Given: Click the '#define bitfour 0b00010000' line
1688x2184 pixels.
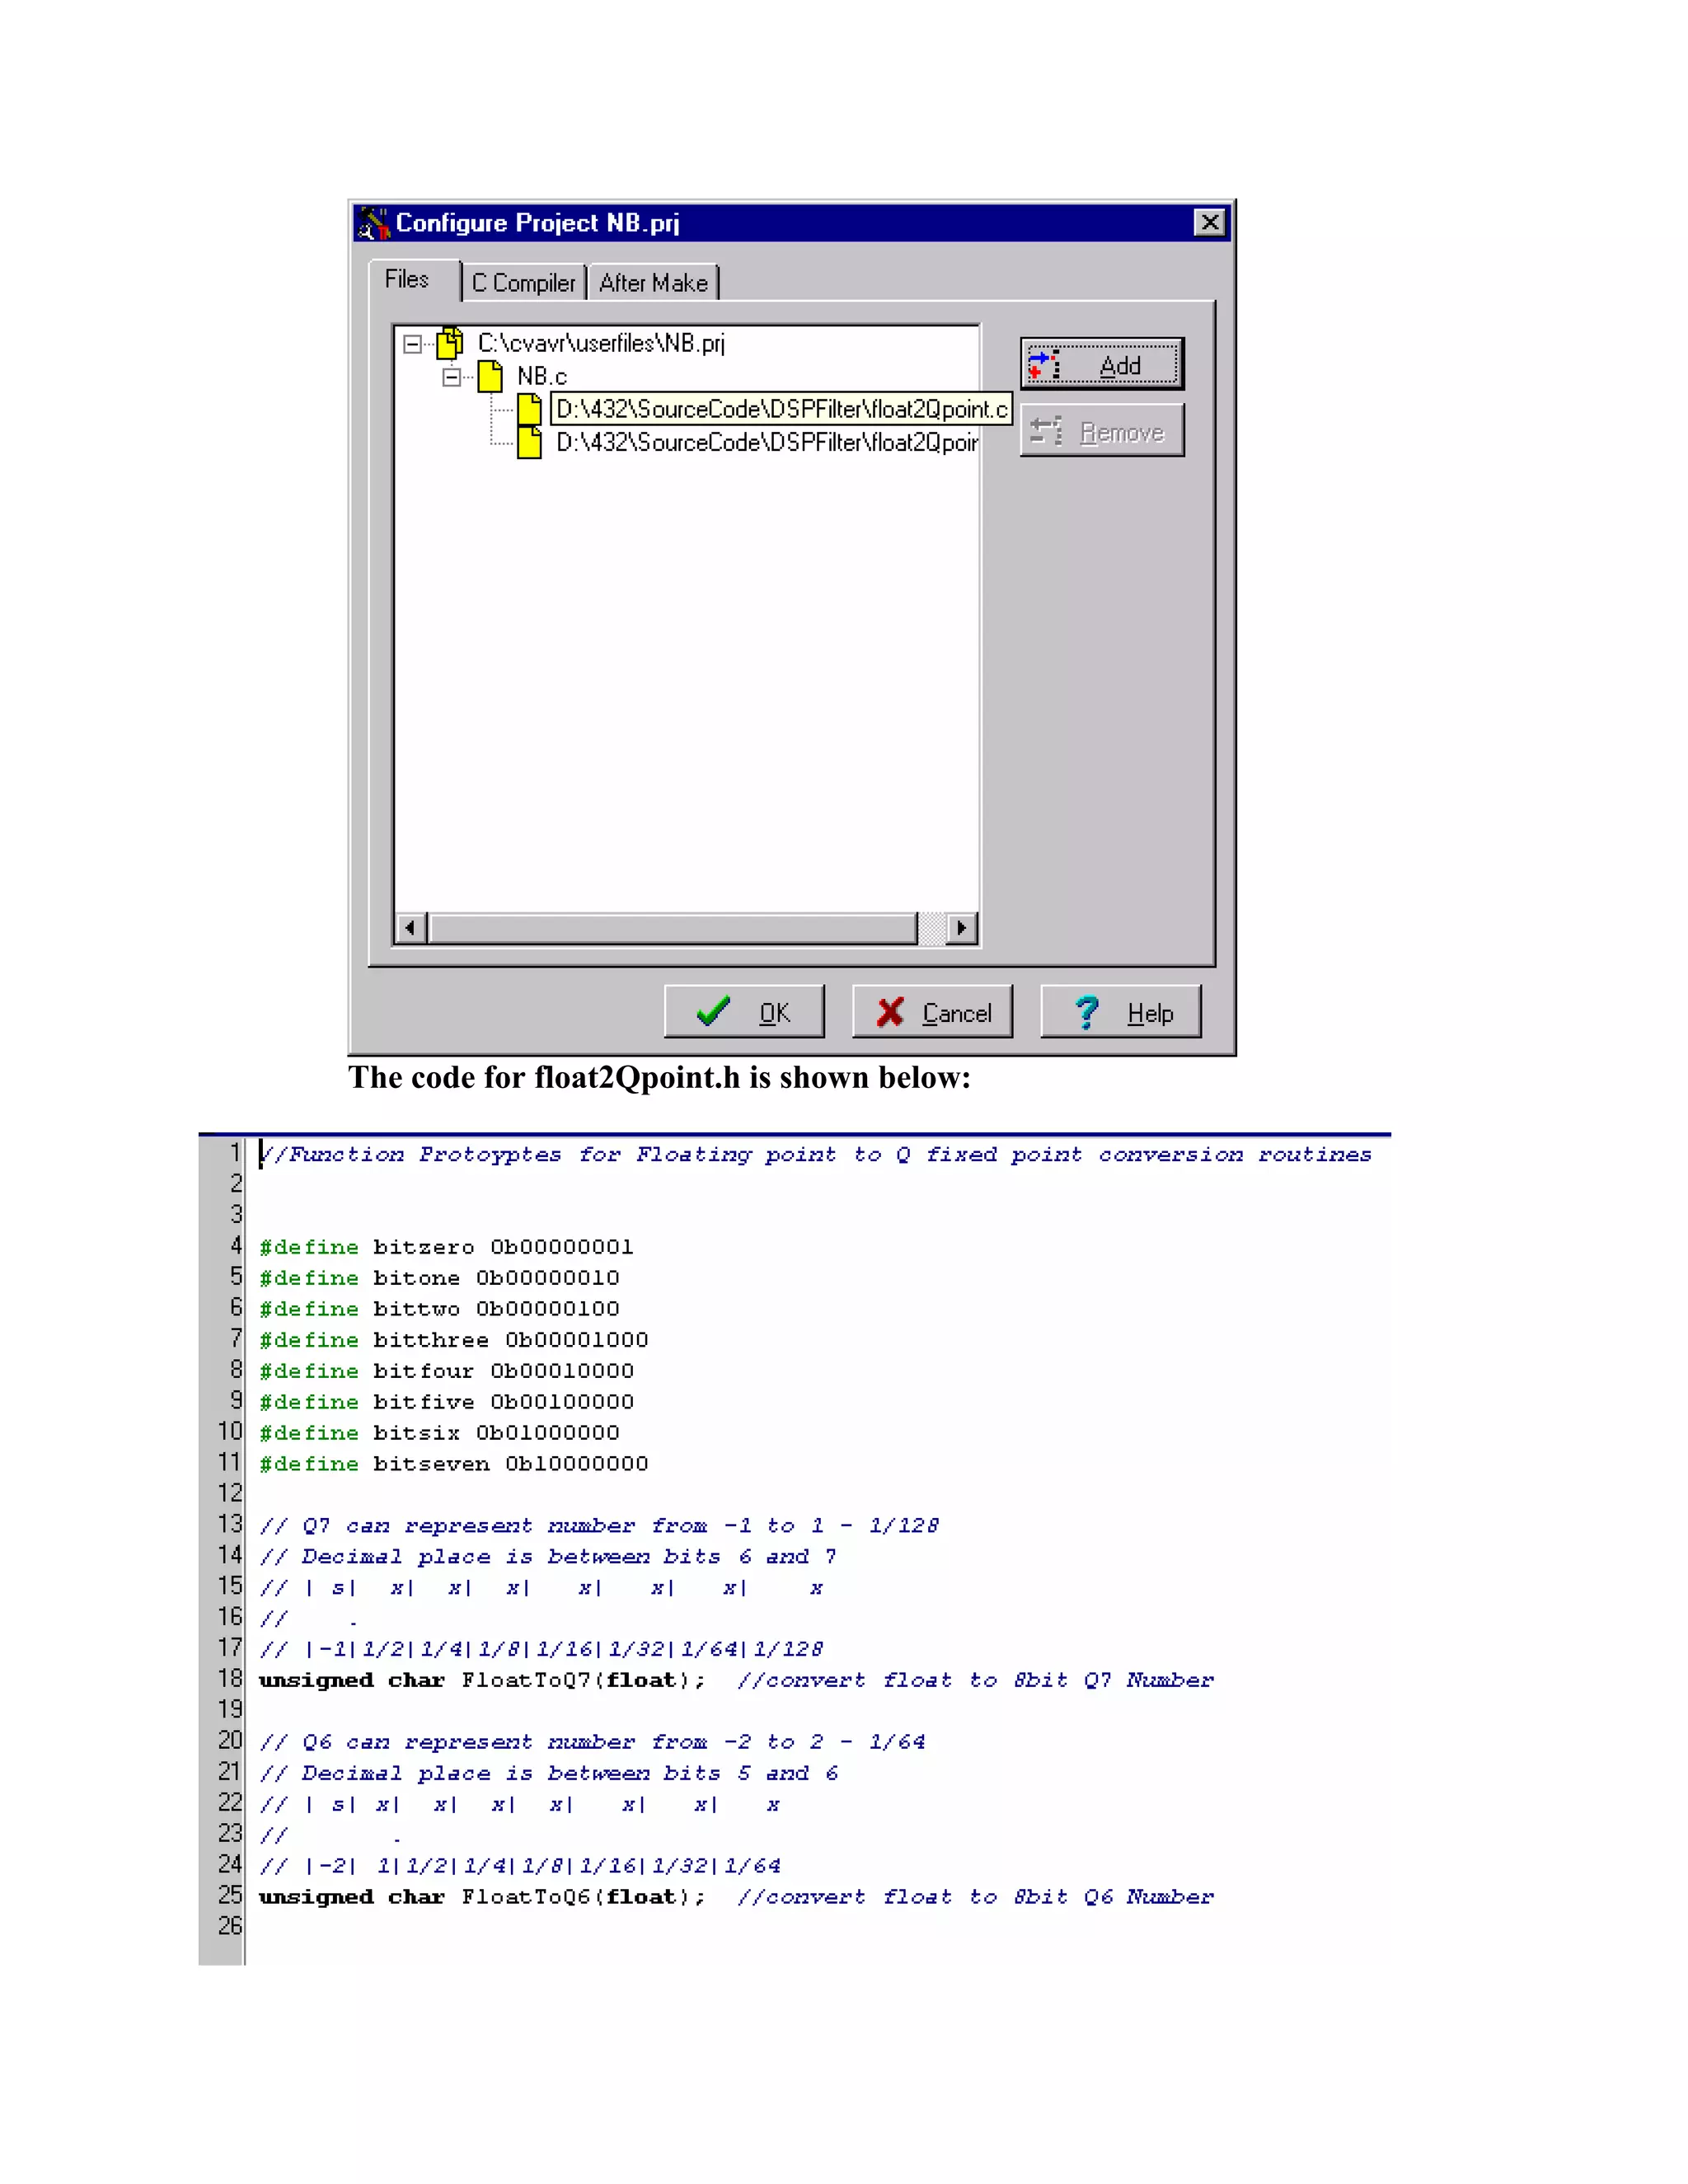Looking at the screenshot, I should tap(446, 1371).
